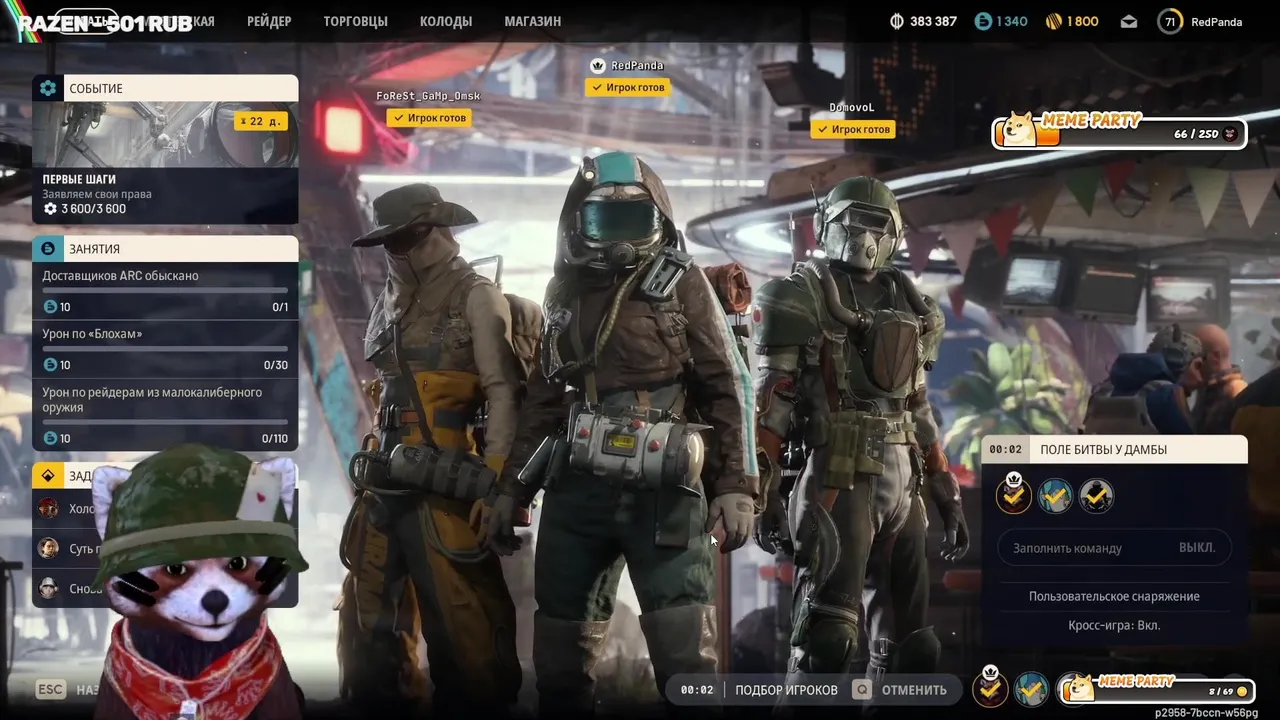Select 'Доставщиков ARC обыскано' activity
The height and width of the screenshot is (720, 1280).
point(165,290)
